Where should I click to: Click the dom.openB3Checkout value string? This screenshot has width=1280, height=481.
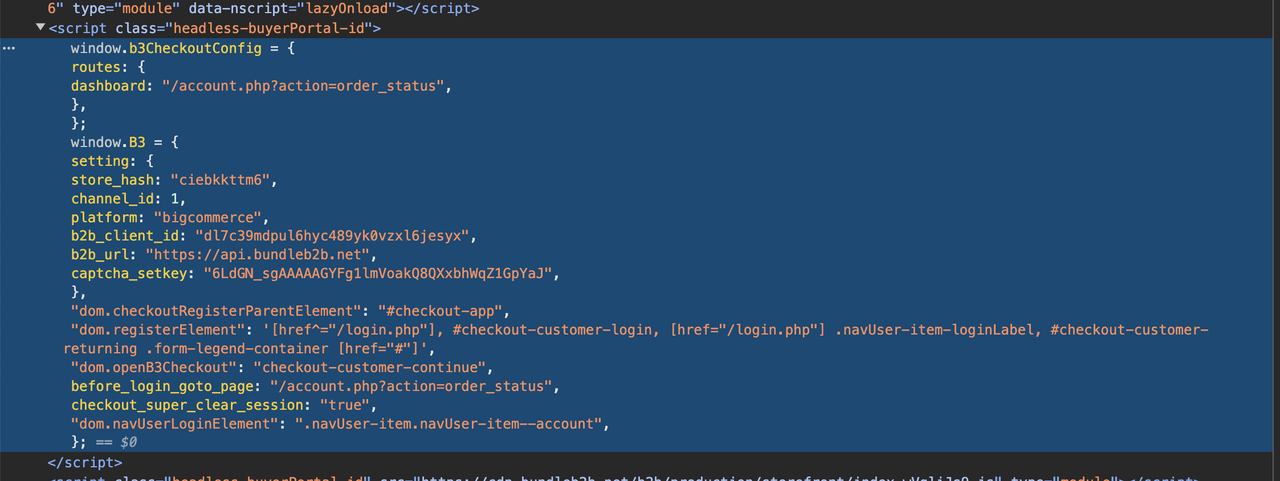(366, 367)
